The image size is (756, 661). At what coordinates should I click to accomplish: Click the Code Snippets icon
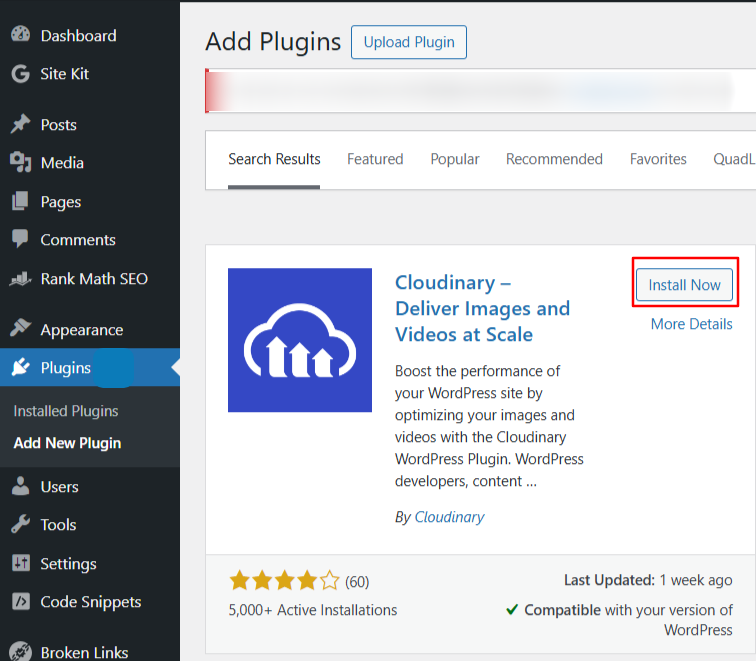coord(21,601)
